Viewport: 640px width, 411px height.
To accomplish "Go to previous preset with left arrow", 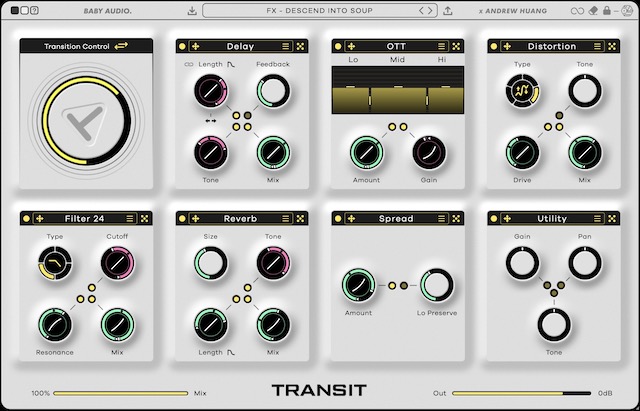I will point(421,10).
